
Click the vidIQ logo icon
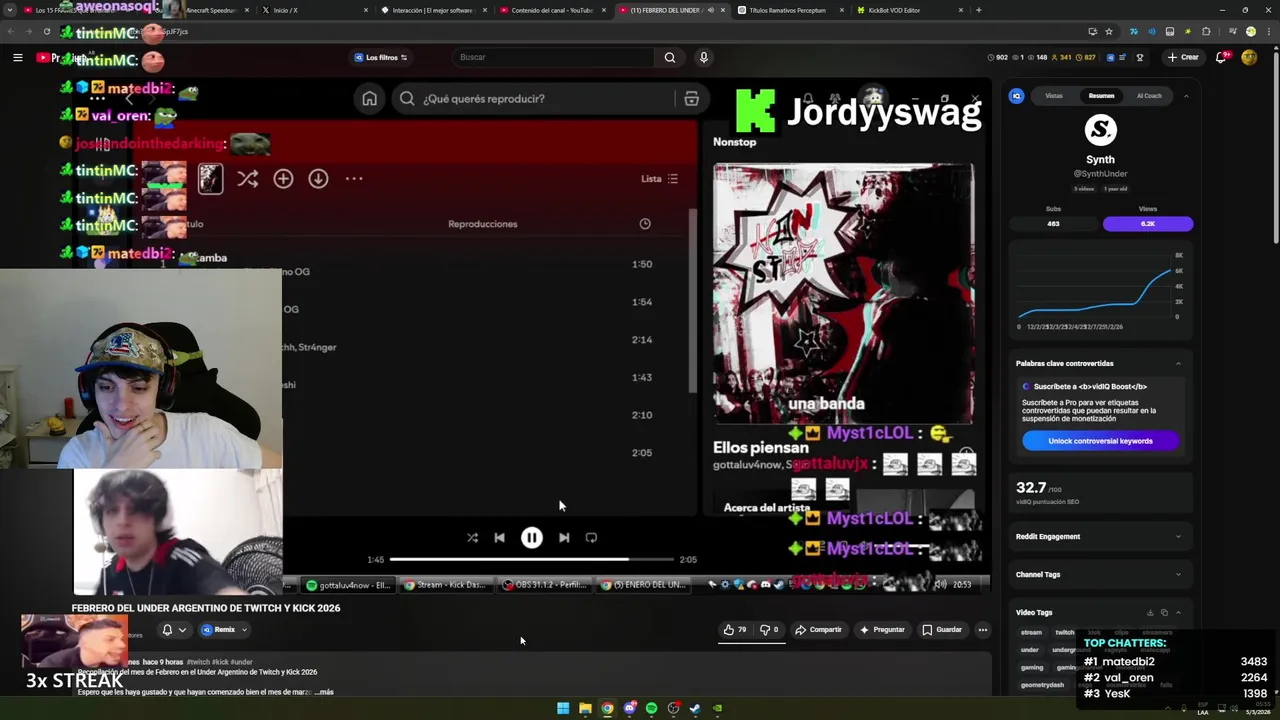1016,96
